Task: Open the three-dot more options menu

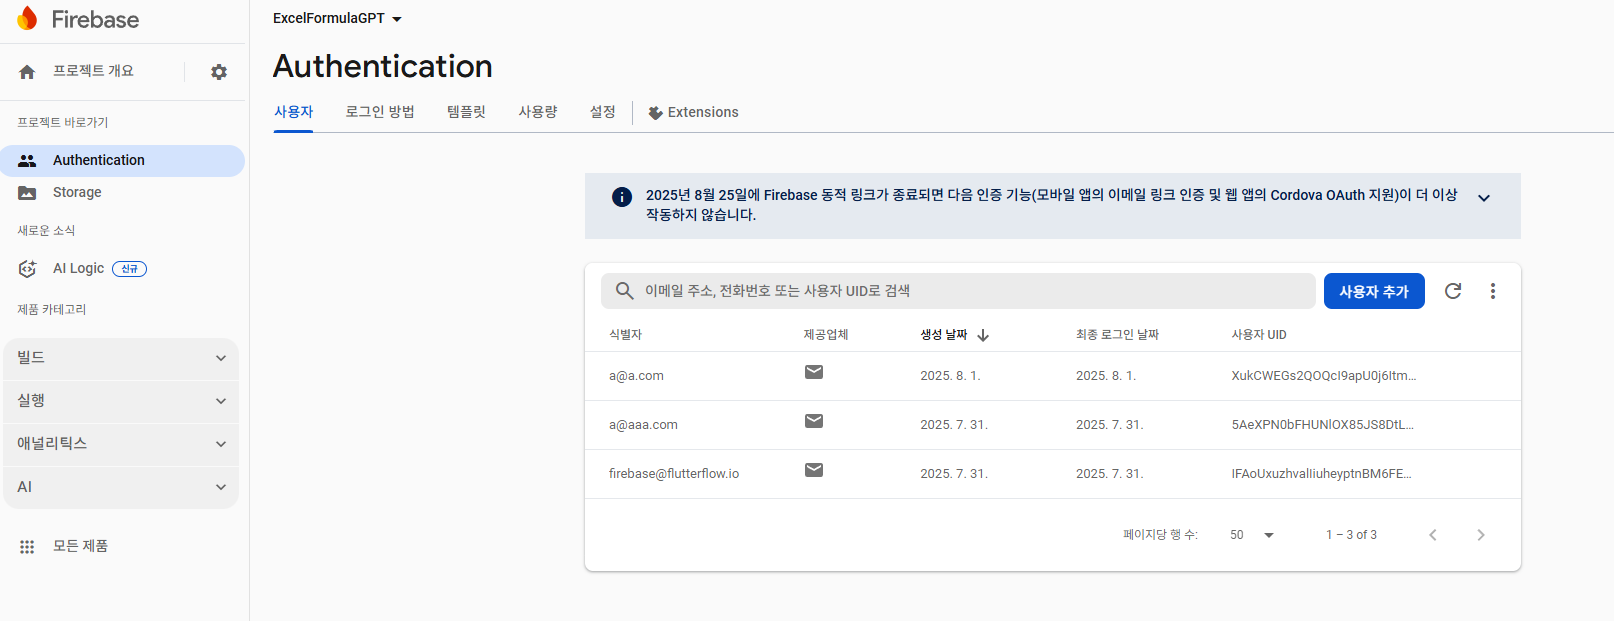Action: (1493, 291)
